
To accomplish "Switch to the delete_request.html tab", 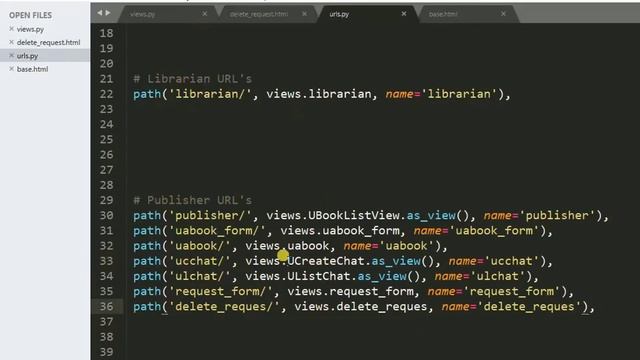I will point(259,14).
